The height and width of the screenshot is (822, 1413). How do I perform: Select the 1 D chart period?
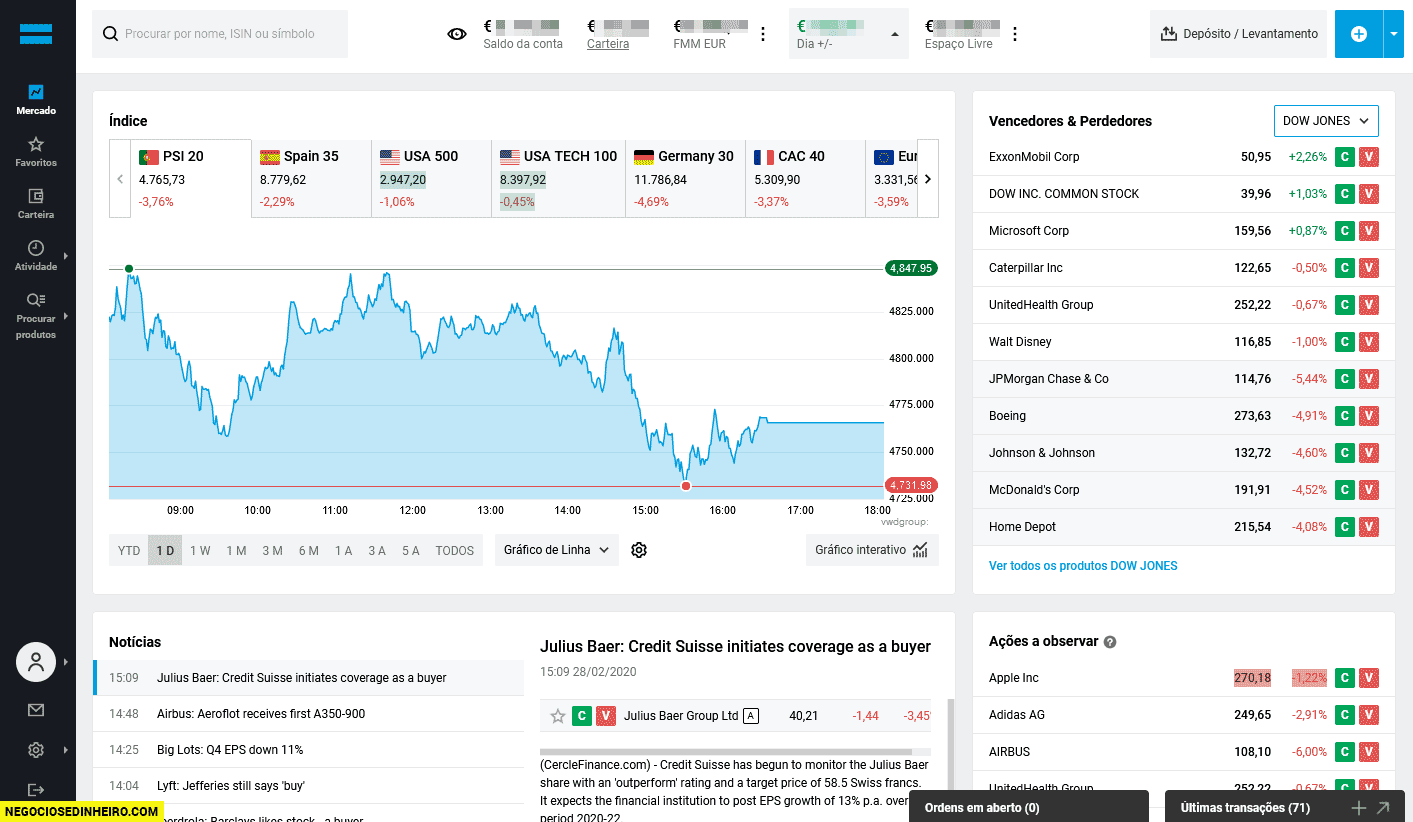point(165,550)
